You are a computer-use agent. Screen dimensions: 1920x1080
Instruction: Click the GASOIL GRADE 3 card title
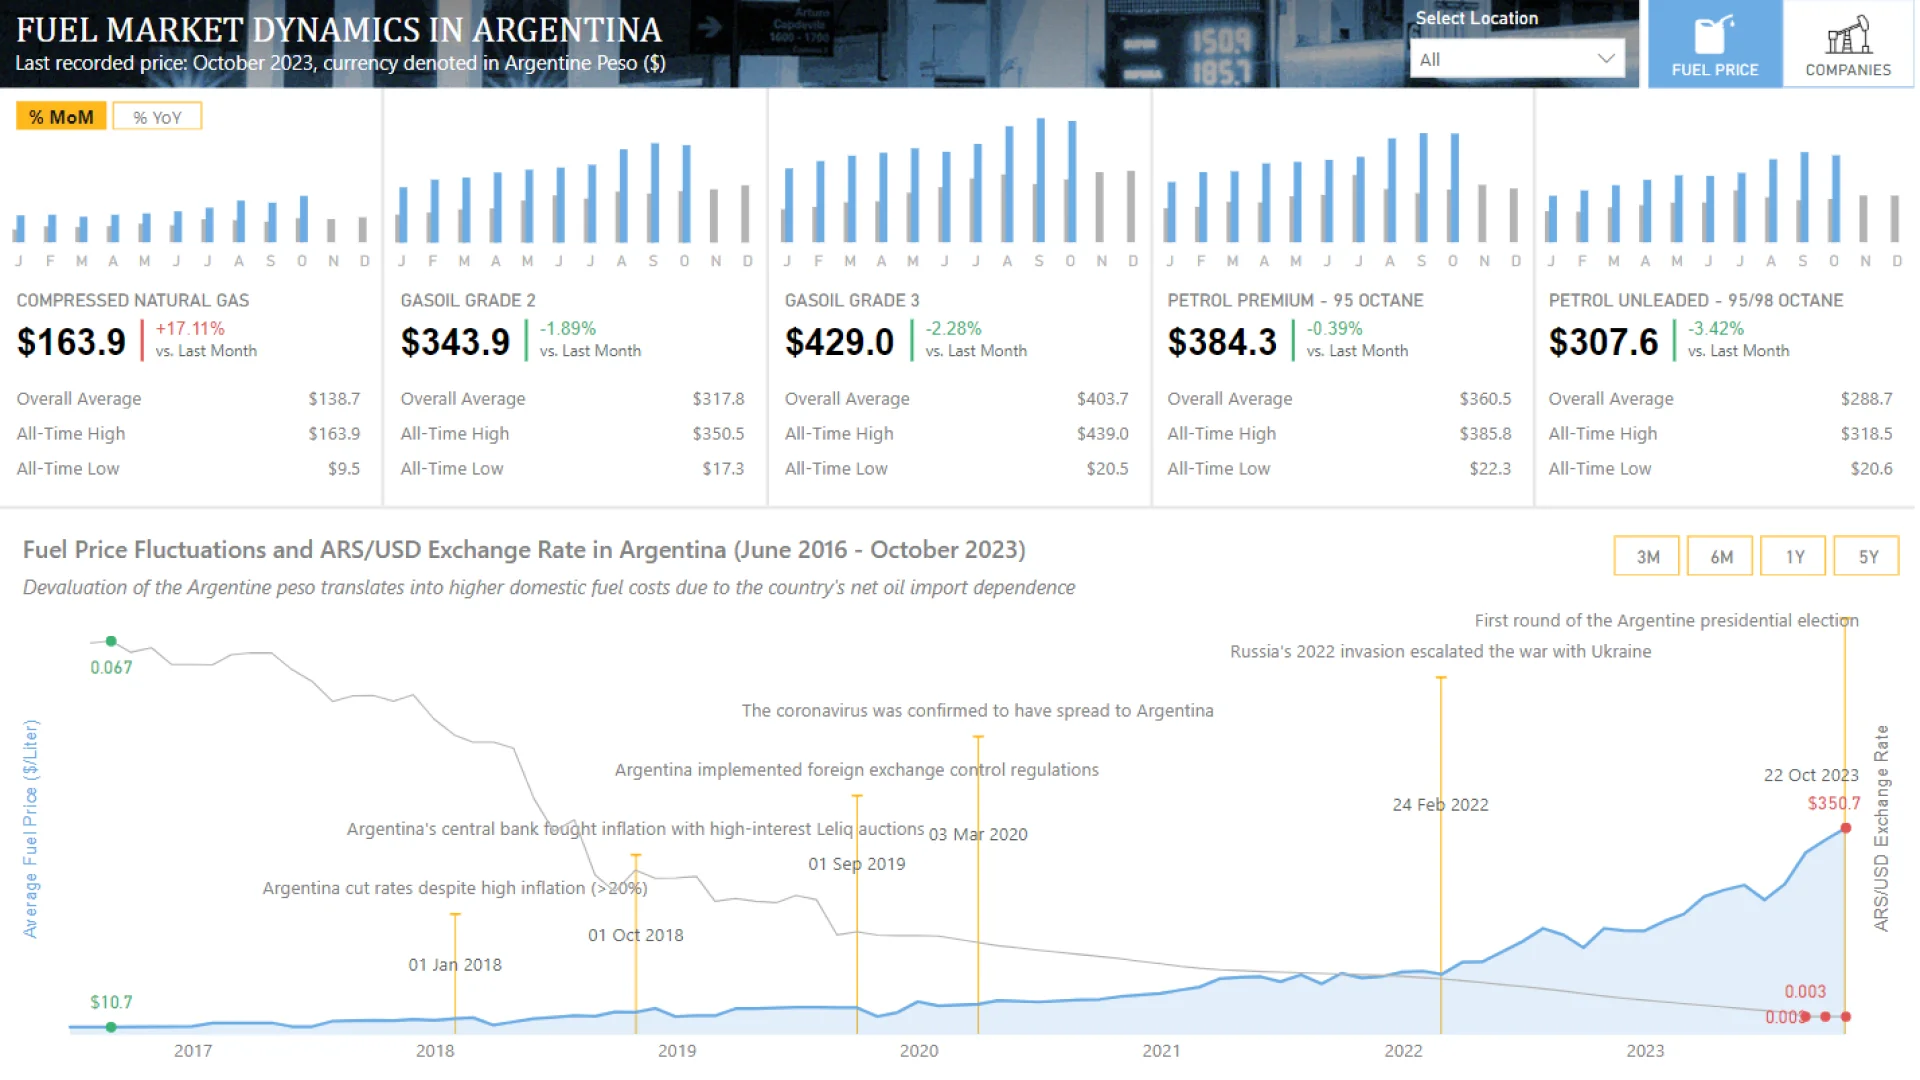pos(852,300)
